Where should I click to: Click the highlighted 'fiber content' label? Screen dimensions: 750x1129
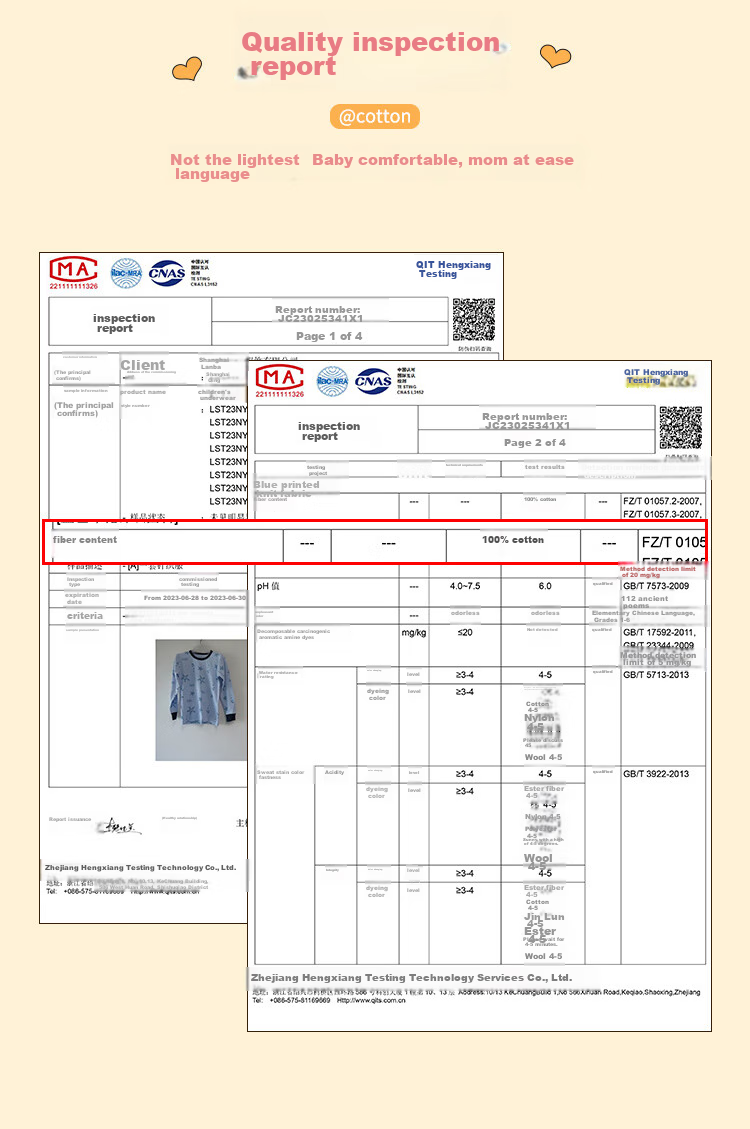click(84, 539)
